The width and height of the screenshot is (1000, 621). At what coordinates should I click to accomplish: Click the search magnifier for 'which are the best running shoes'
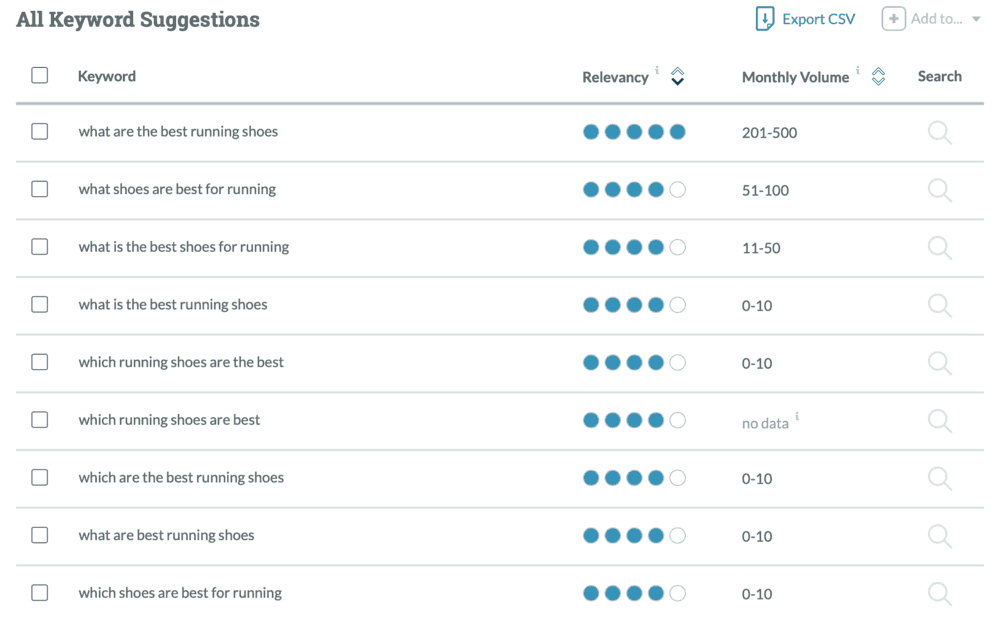click(939, 478)
